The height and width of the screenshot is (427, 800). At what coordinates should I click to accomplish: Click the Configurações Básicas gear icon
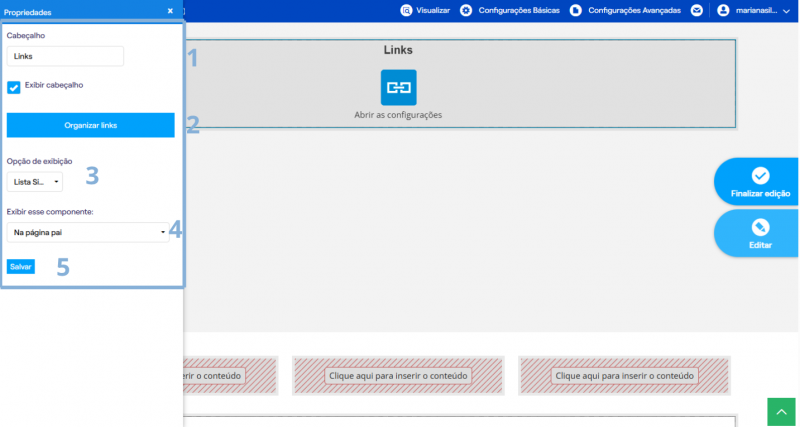[x=466, y=10]
